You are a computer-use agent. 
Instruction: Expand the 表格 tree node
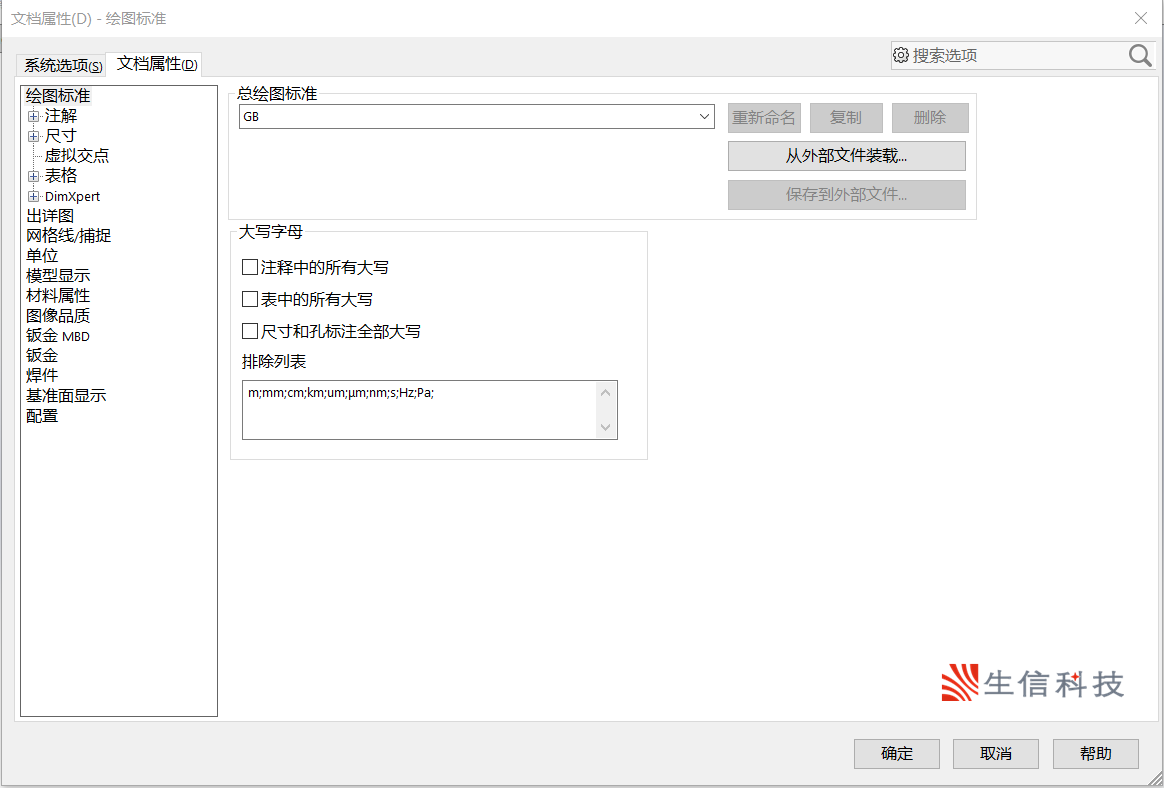(x=34, y=176)
